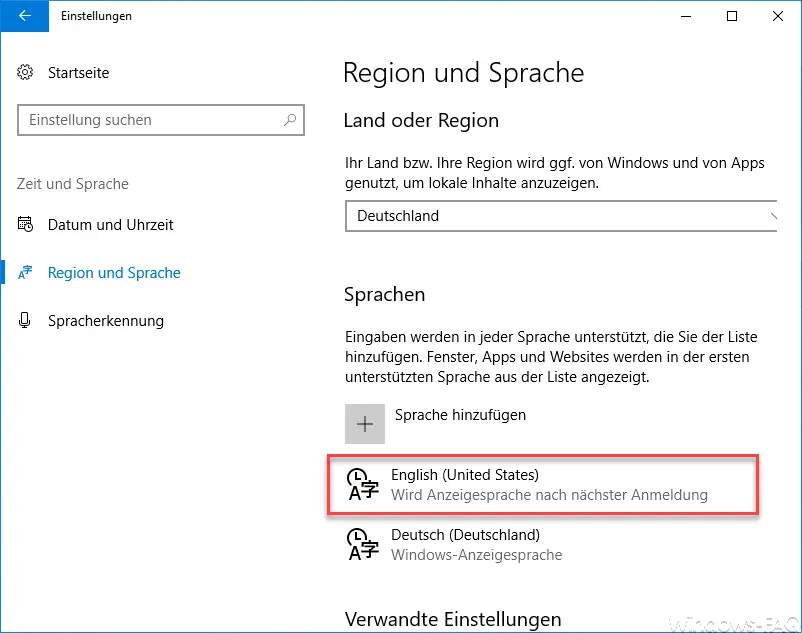Expand the region dropdown chevron arrow

coord(773,216)
